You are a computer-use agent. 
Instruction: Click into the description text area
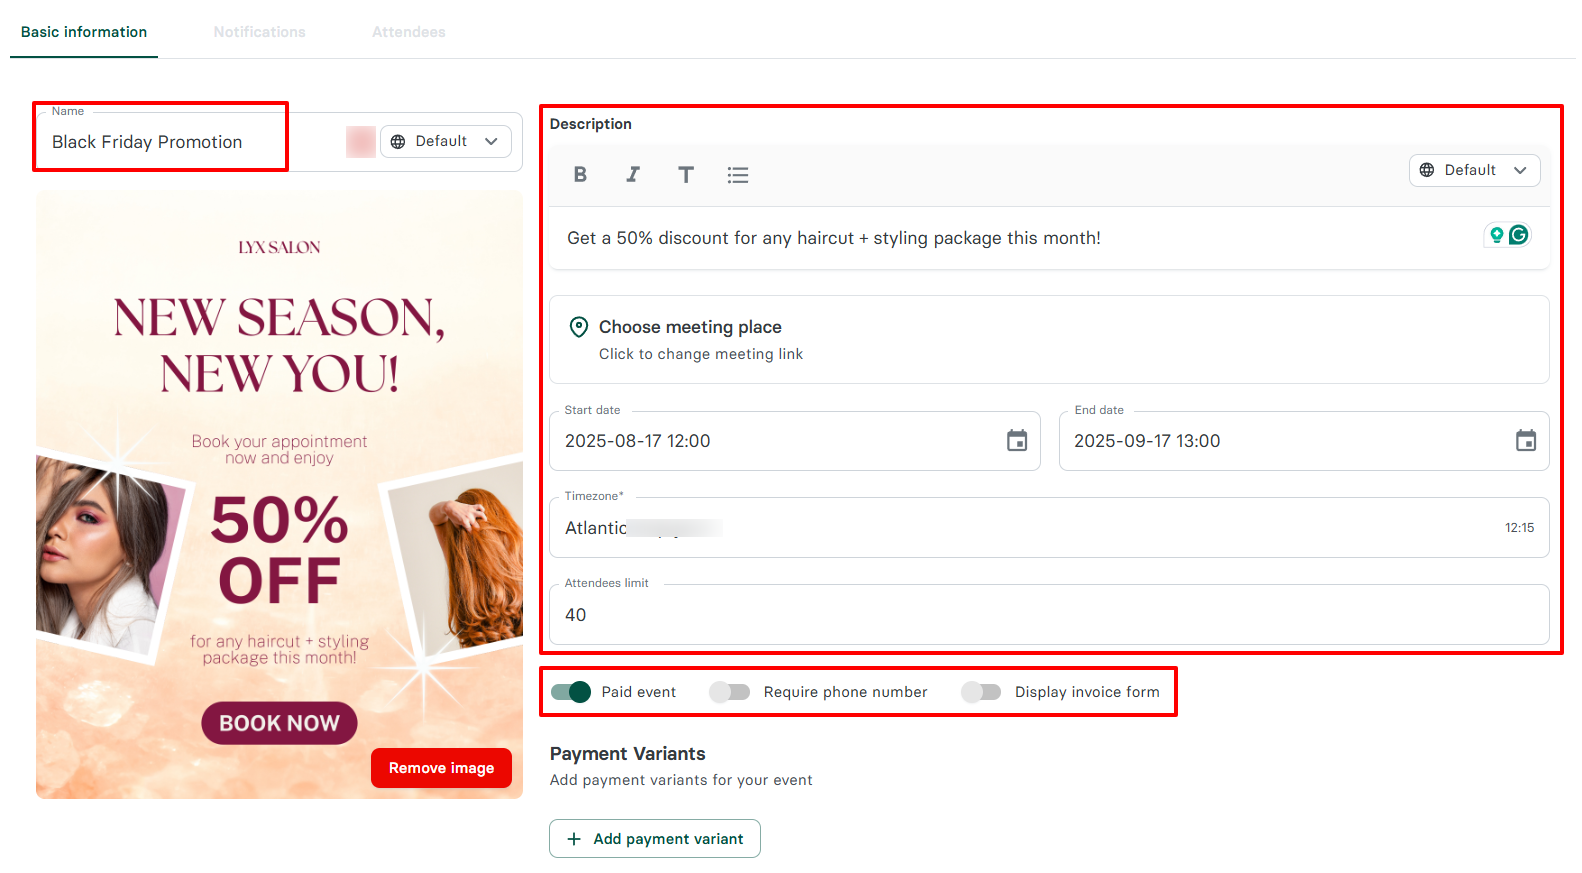(1049, 238)
